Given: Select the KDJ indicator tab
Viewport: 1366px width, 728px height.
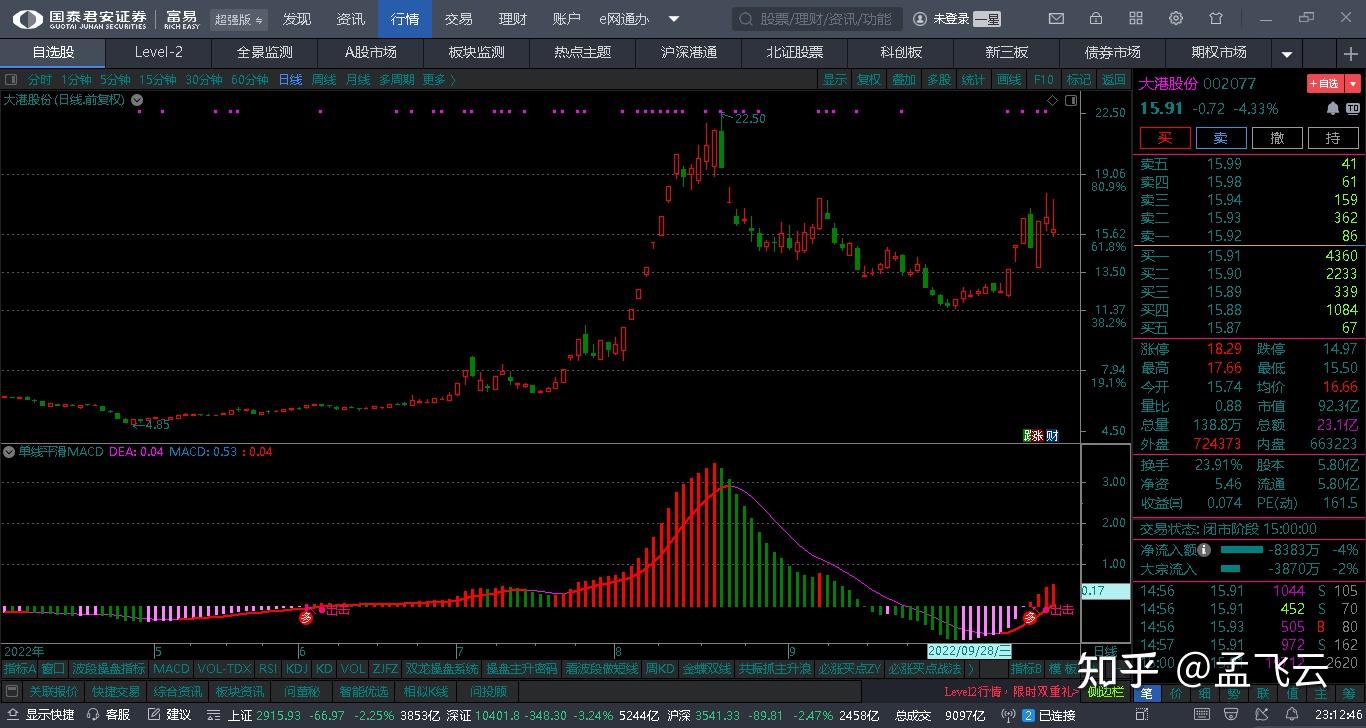Looking at the screenshot, I should [x=296, y=668].
